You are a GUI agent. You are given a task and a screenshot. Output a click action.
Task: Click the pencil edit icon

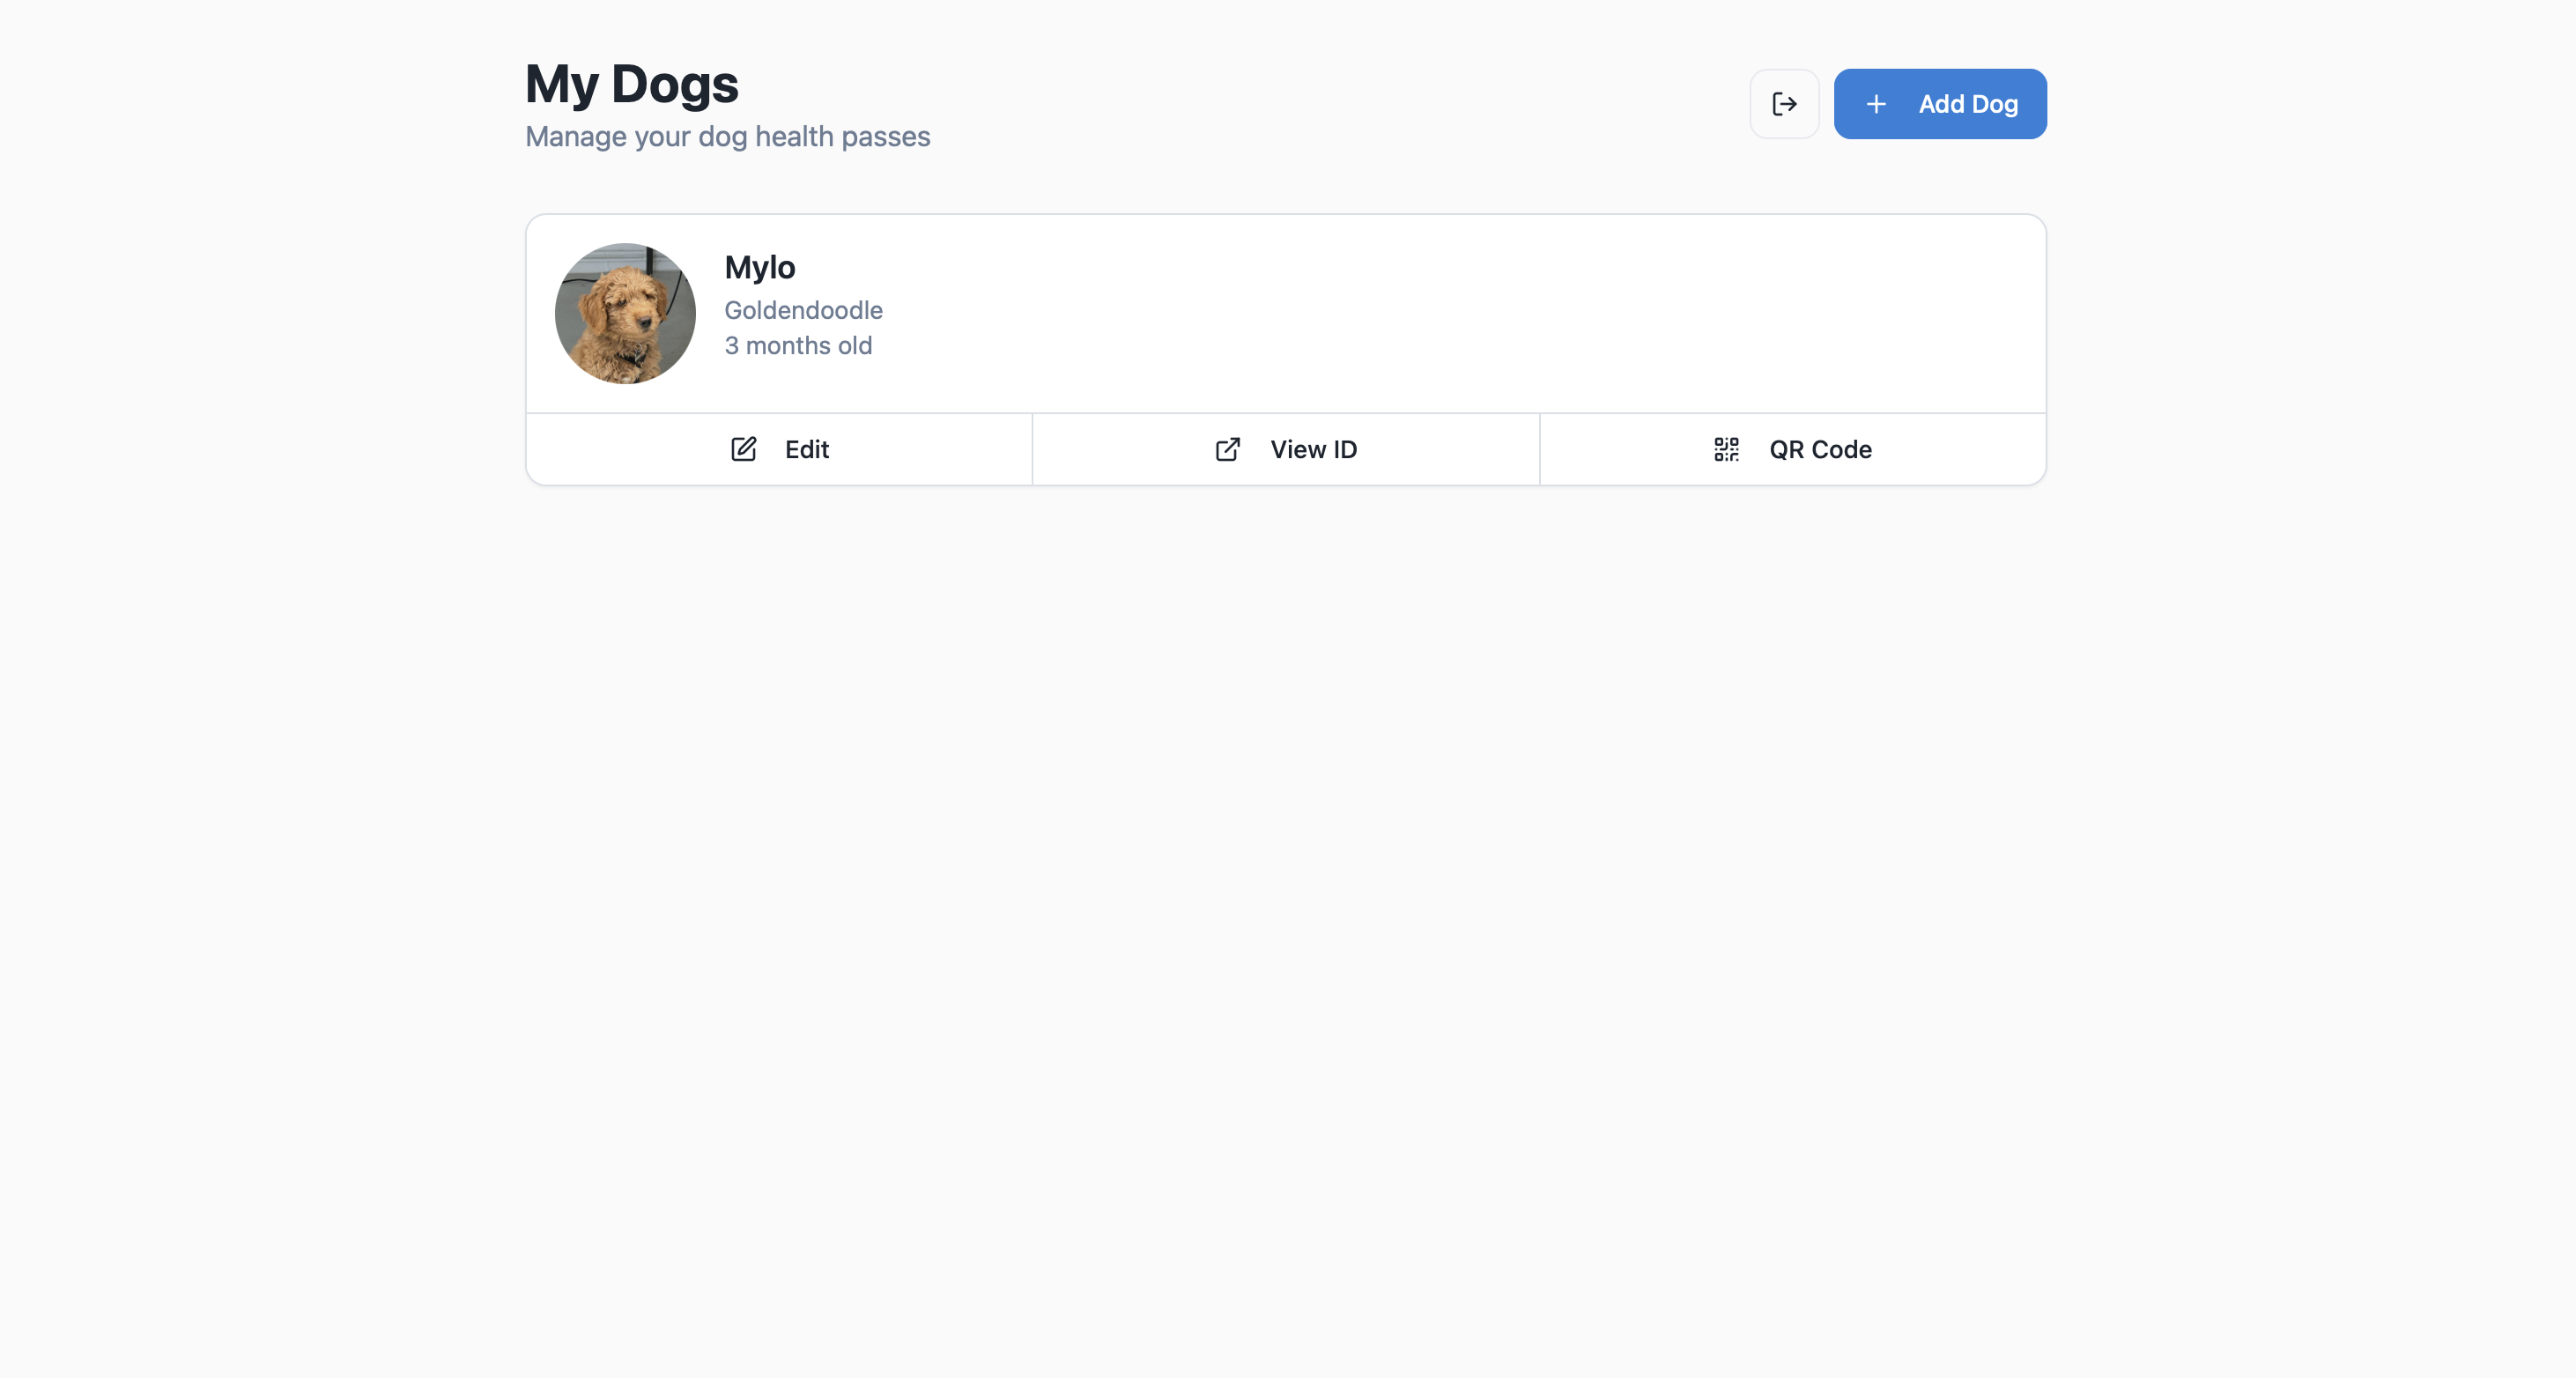tap(743, 449)
